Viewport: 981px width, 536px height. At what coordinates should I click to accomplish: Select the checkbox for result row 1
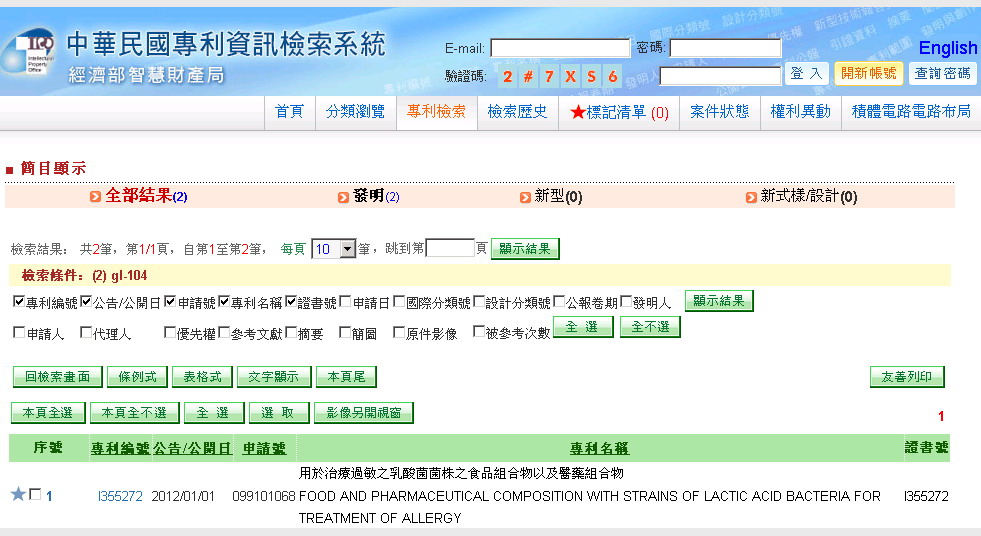pyautogui.click(x=36, y=495)
